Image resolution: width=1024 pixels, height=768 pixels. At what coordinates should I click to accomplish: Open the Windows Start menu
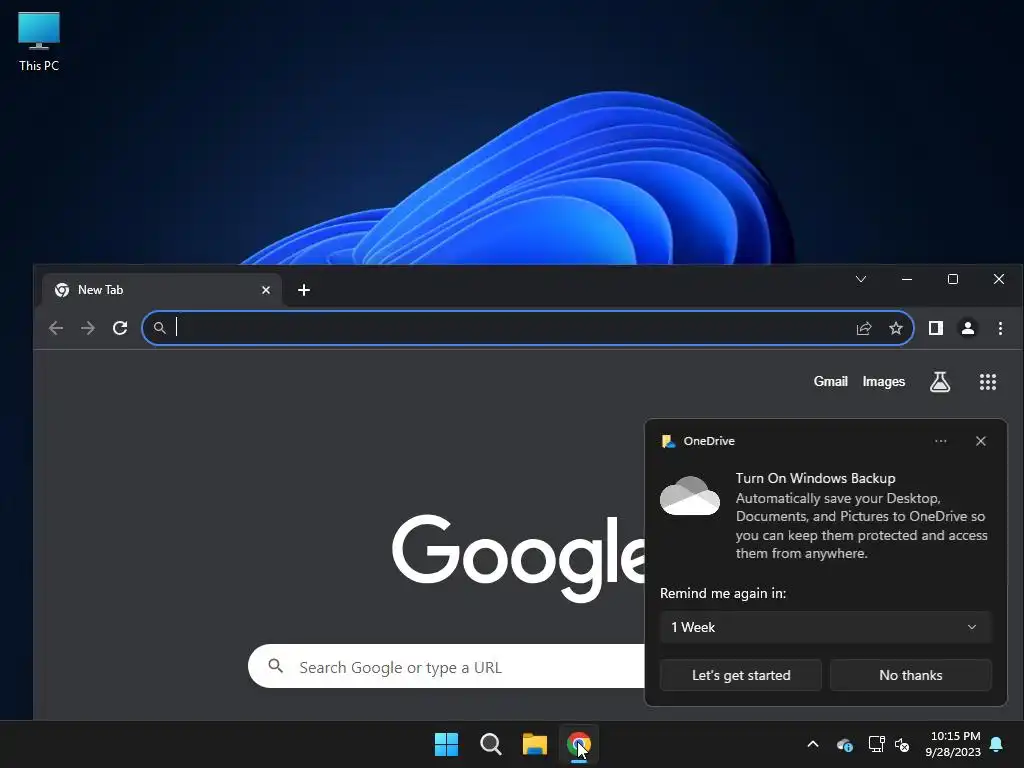(447, 744)
